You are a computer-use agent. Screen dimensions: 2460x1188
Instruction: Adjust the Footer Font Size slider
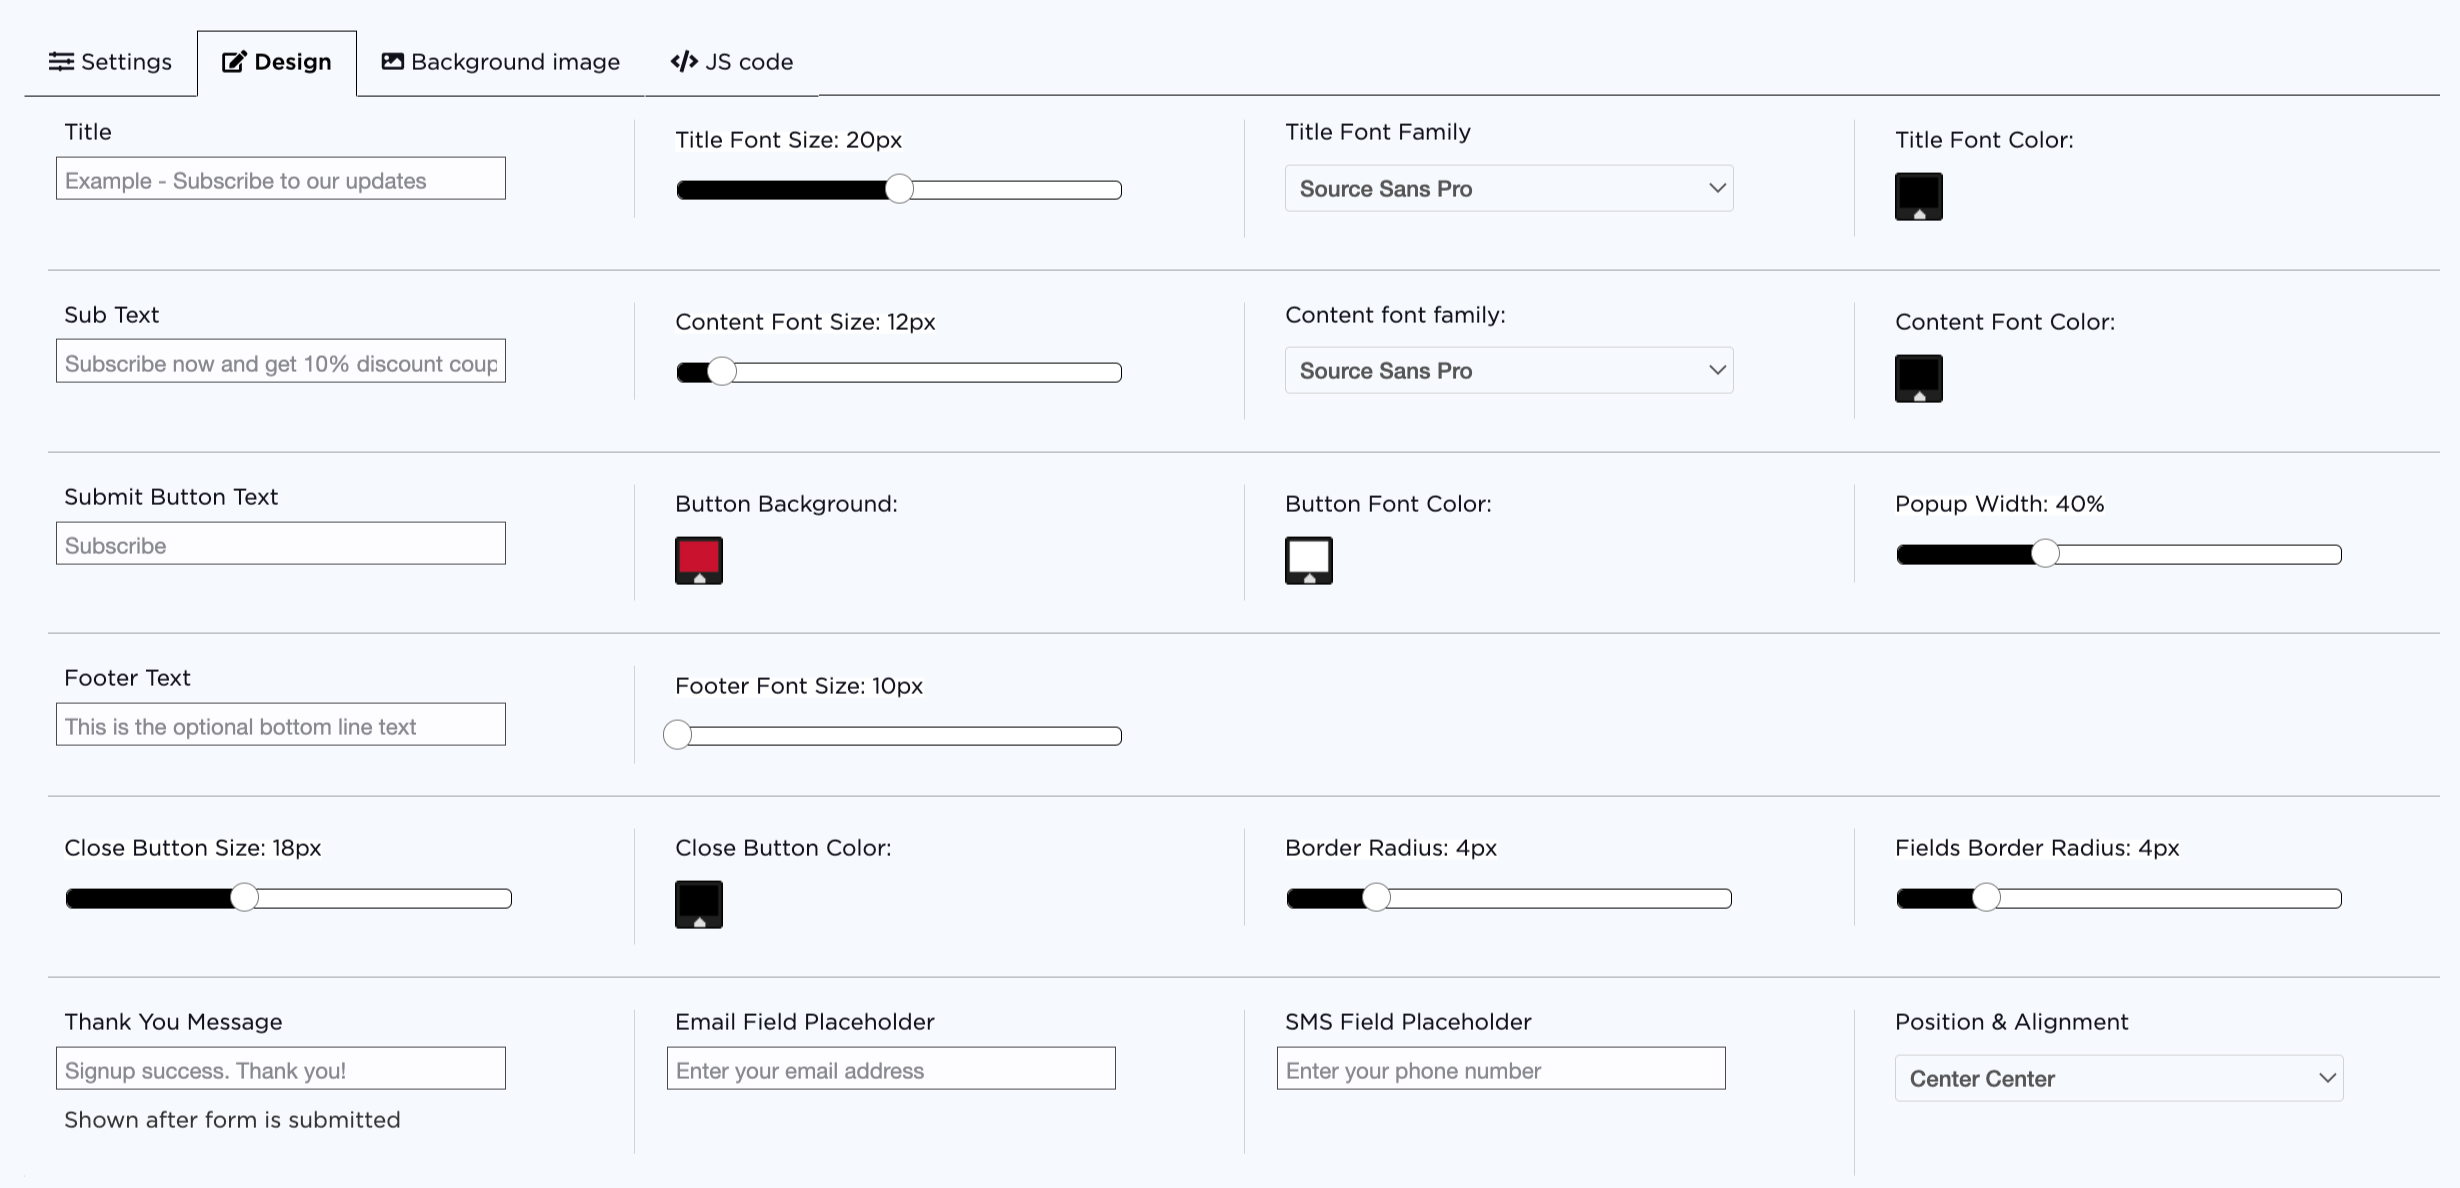tap(893, 736)
